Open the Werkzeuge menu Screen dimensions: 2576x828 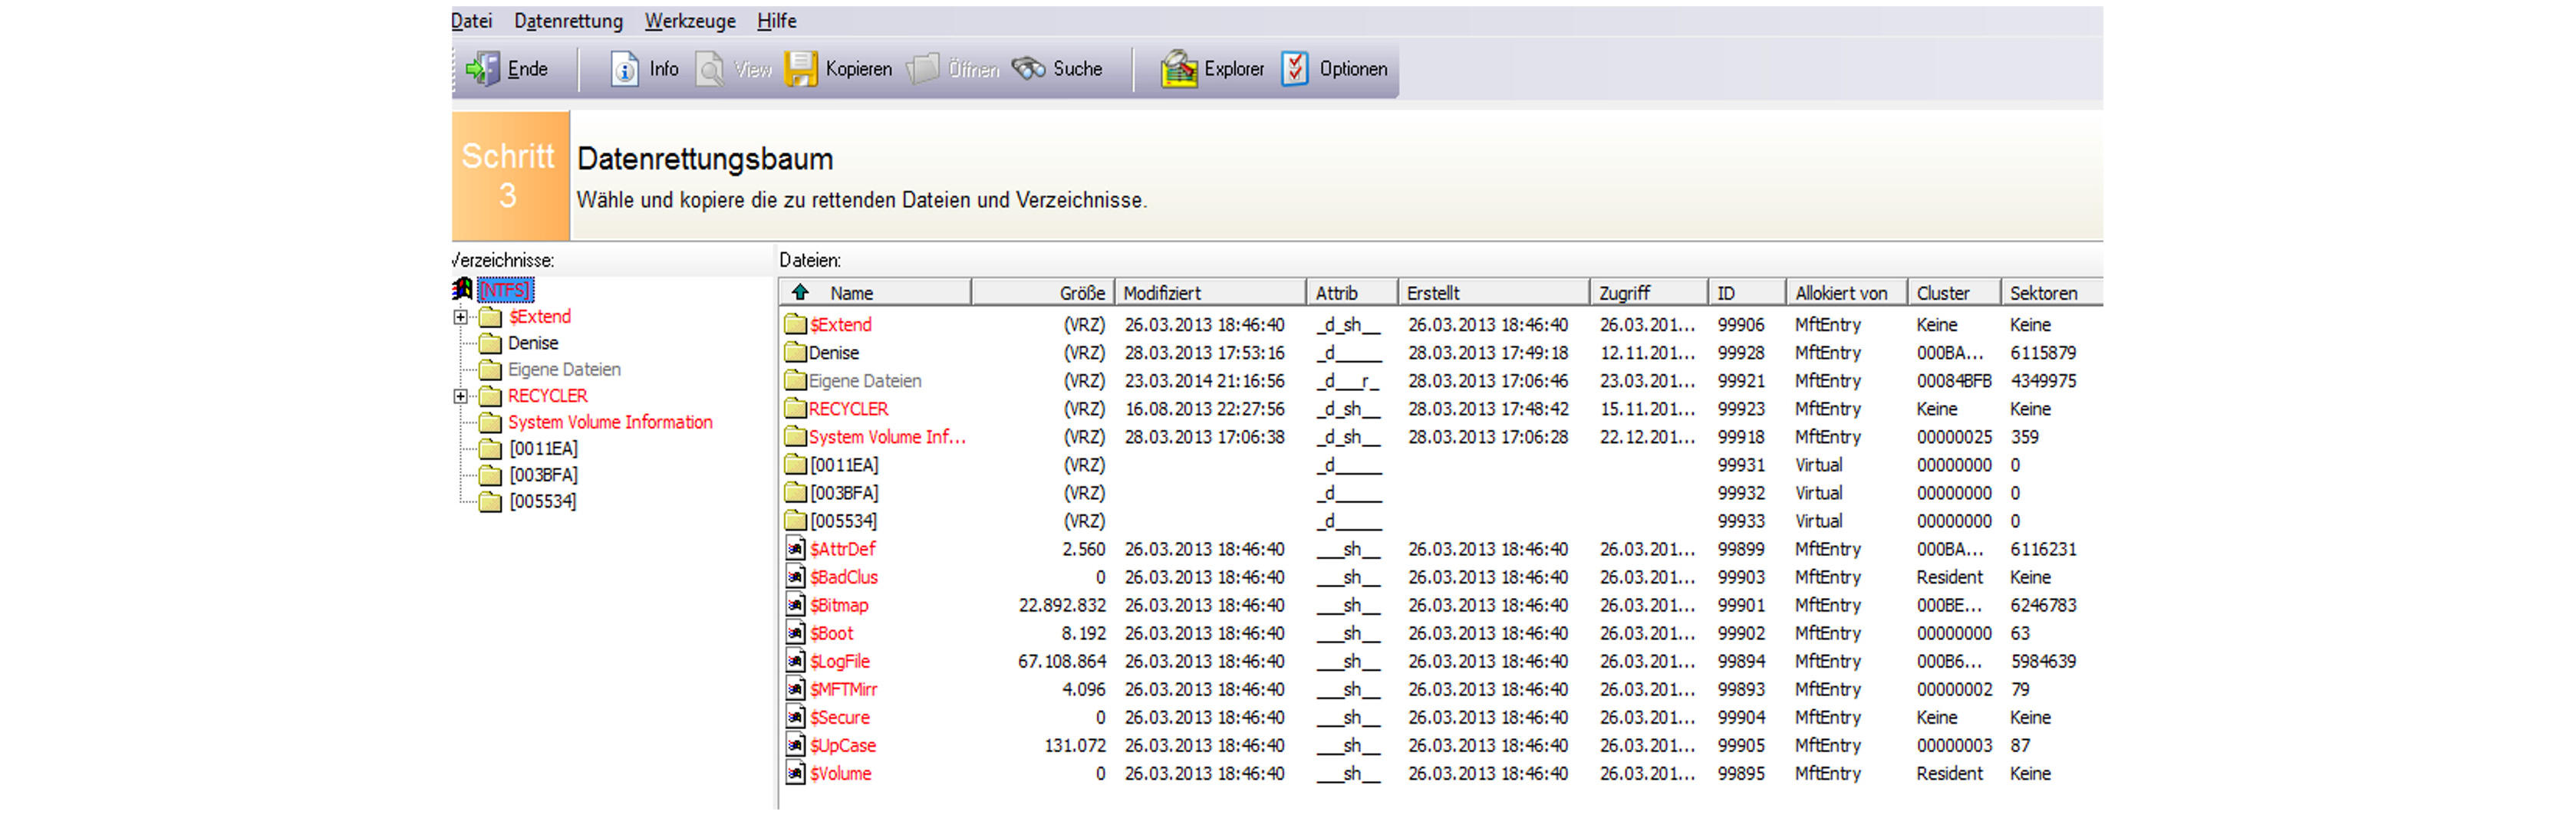pos(689,21)
